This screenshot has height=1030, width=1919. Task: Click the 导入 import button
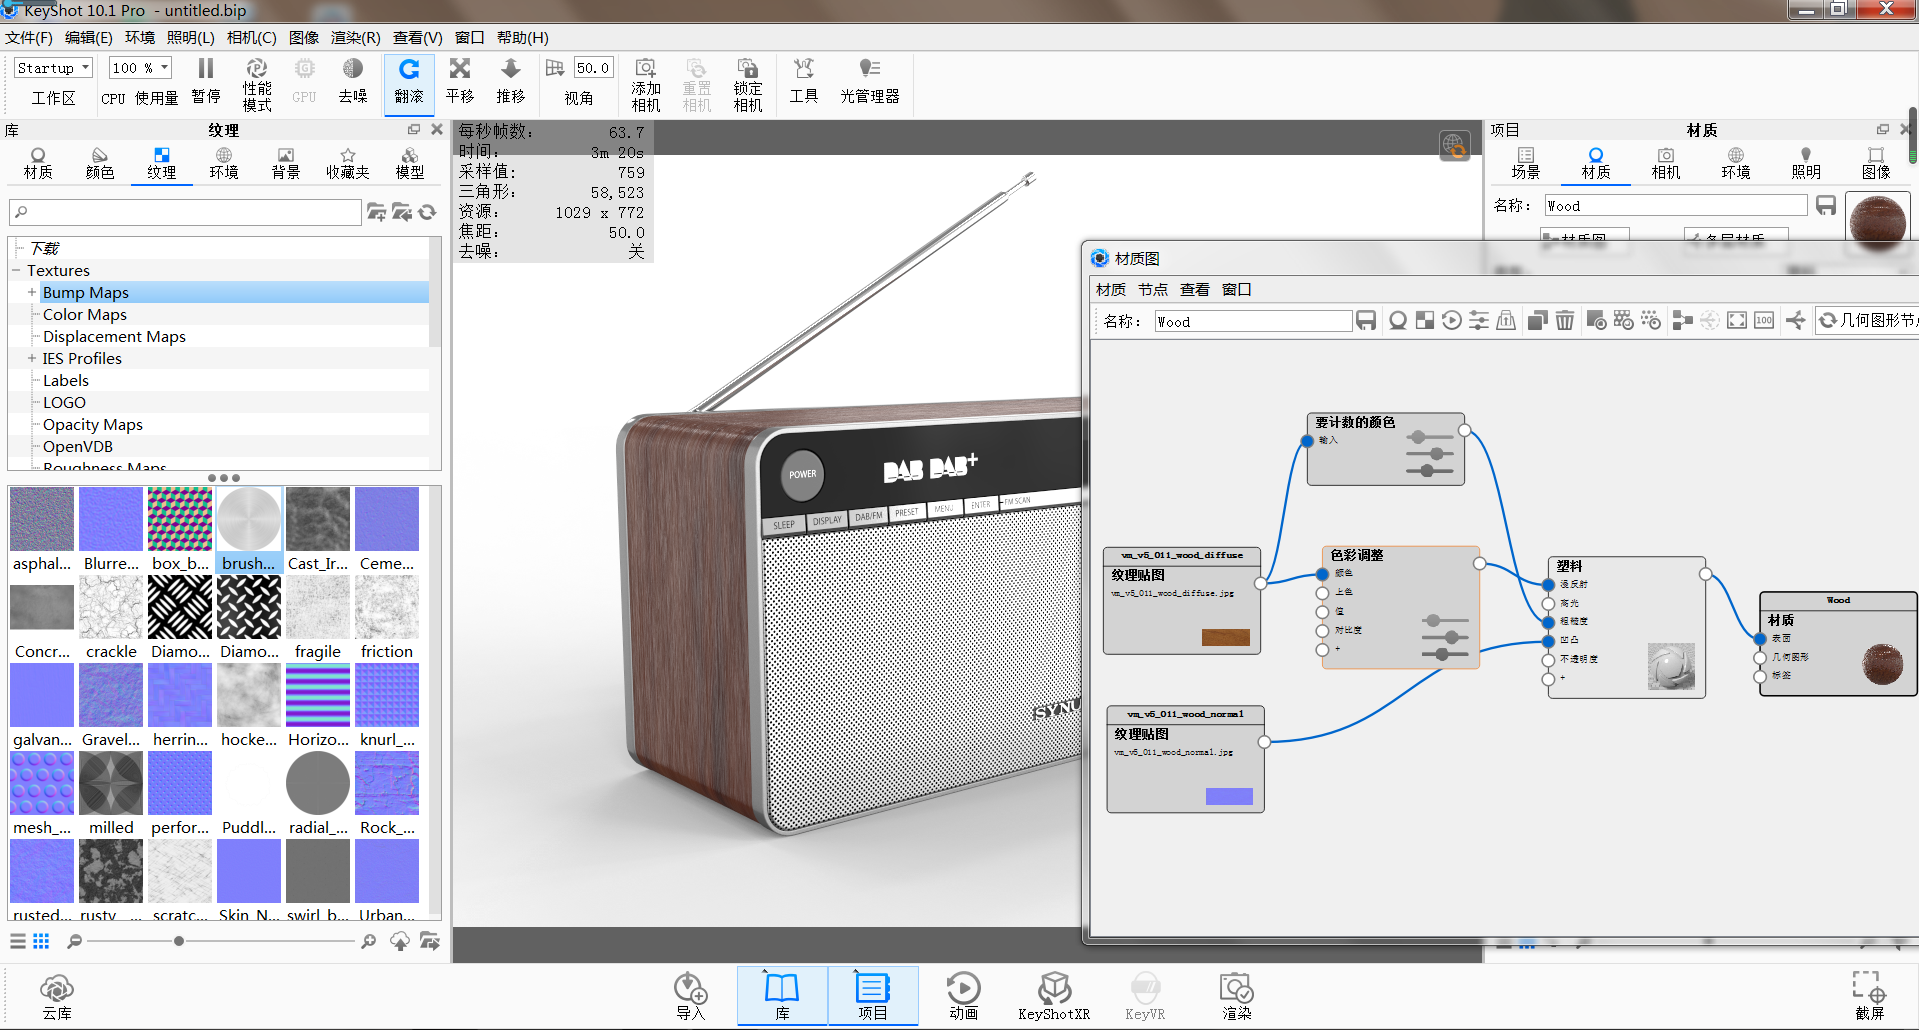click(691, 997)
